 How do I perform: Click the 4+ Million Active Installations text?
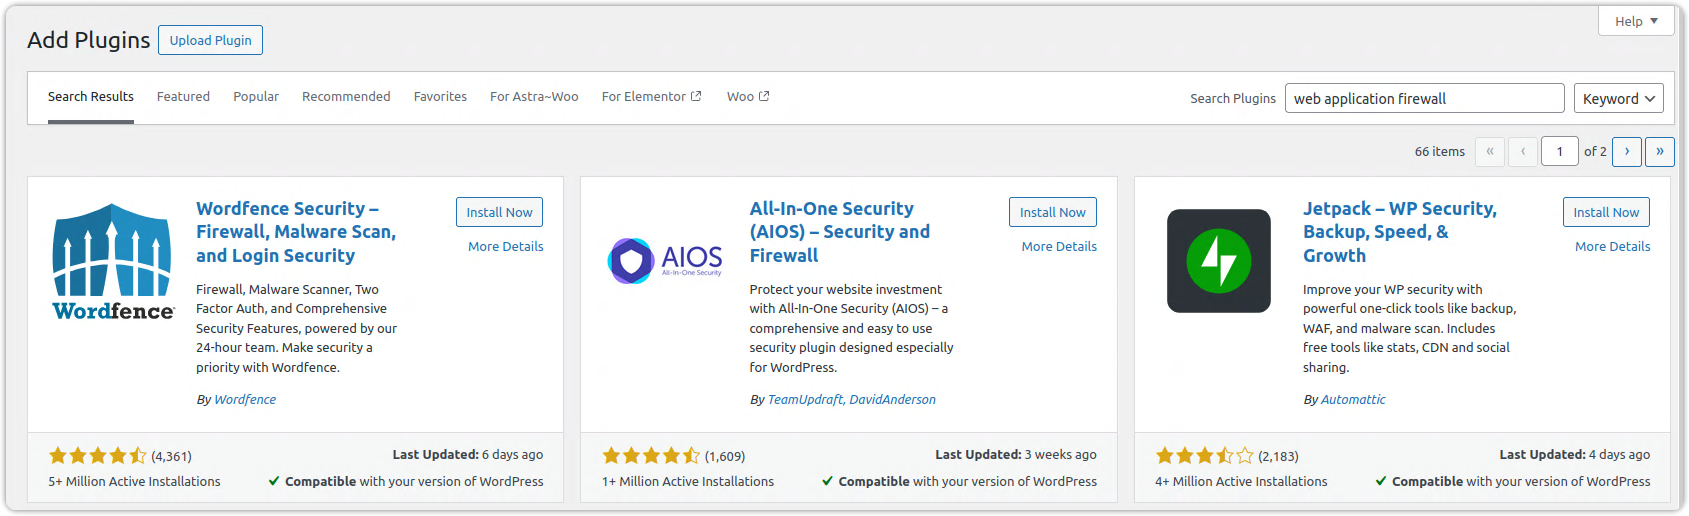click(x=1241, y=481)
